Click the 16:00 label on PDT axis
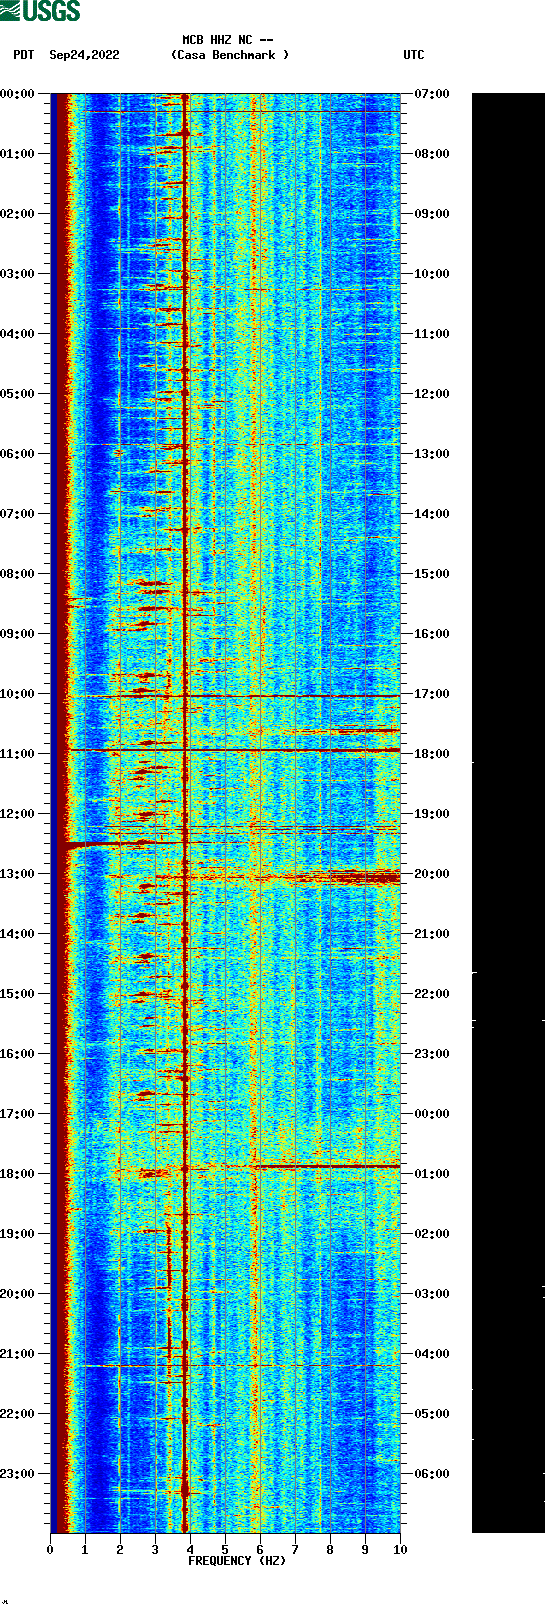Screen dimensions: 552x1613 (x=18, y=1054)
